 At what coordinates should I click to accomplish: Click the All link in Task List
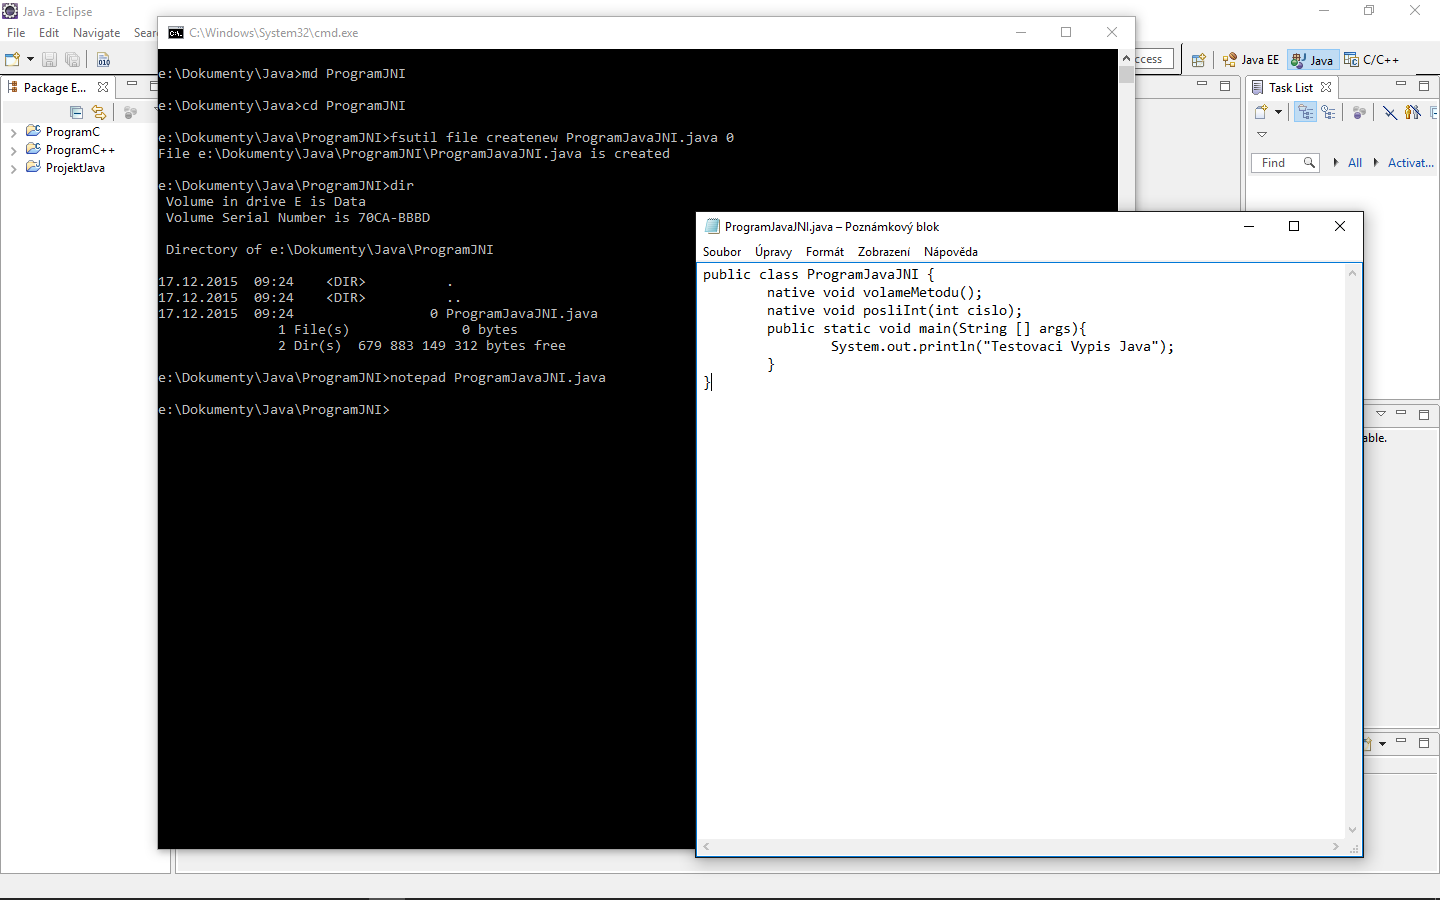coord(1355,162)
